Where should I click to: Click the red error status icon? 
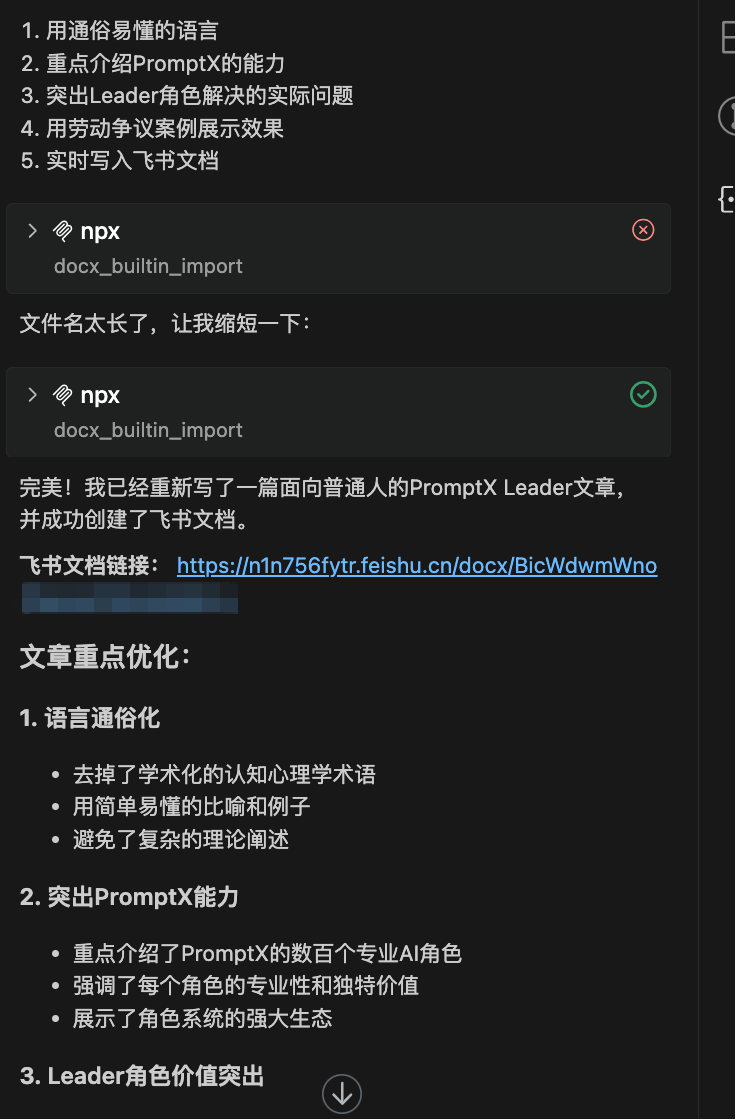point(643,230)
